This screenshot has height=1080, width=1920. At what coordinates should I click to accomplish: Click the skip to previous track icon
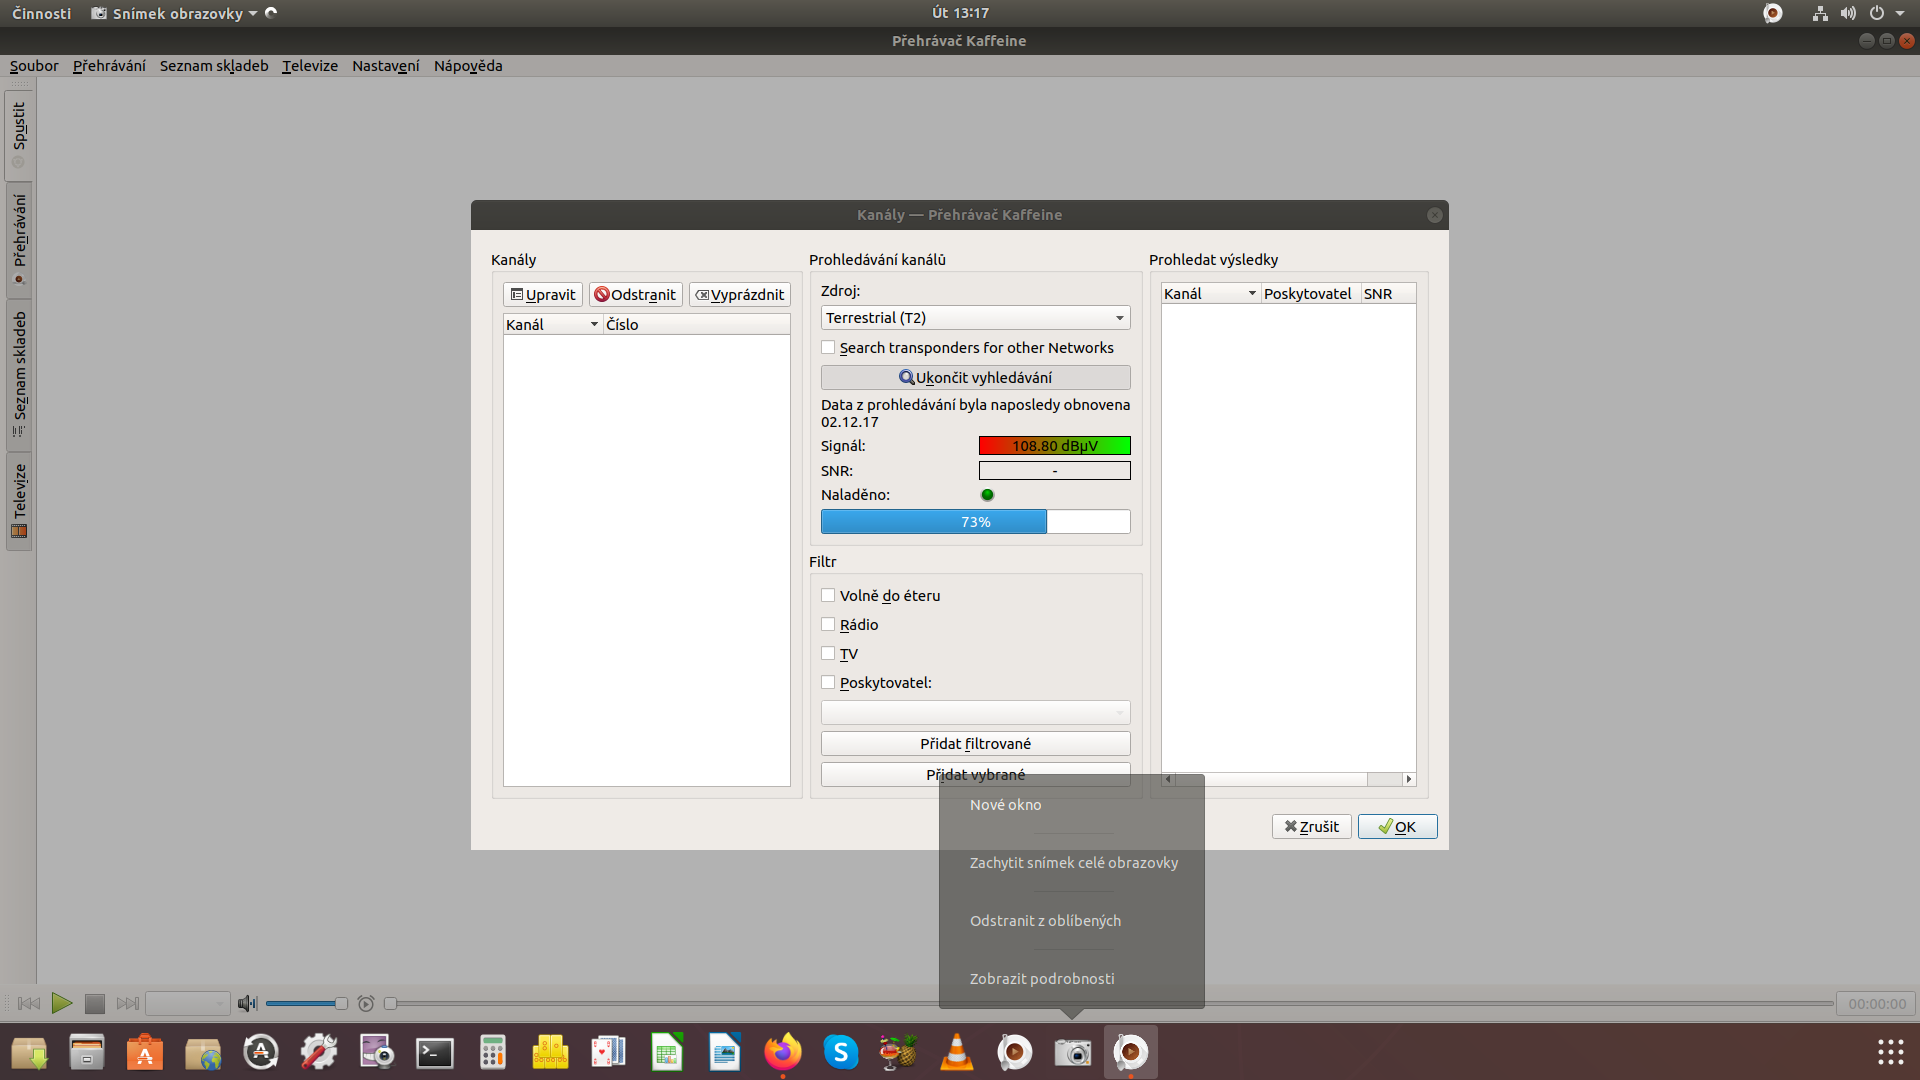(29, 1003)
